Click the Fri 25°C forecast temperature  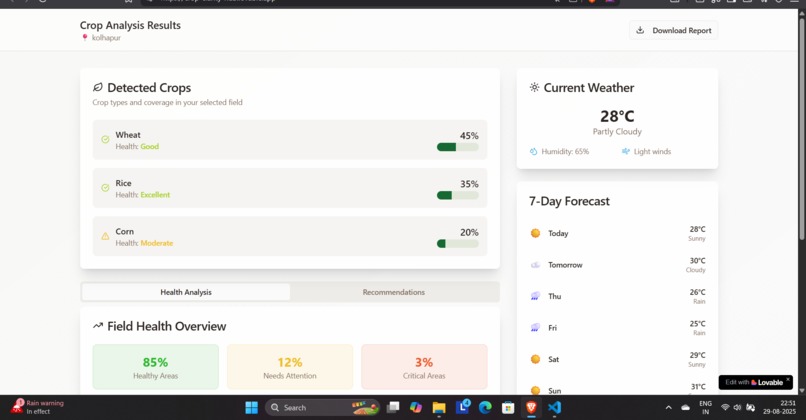pos(698,324)
